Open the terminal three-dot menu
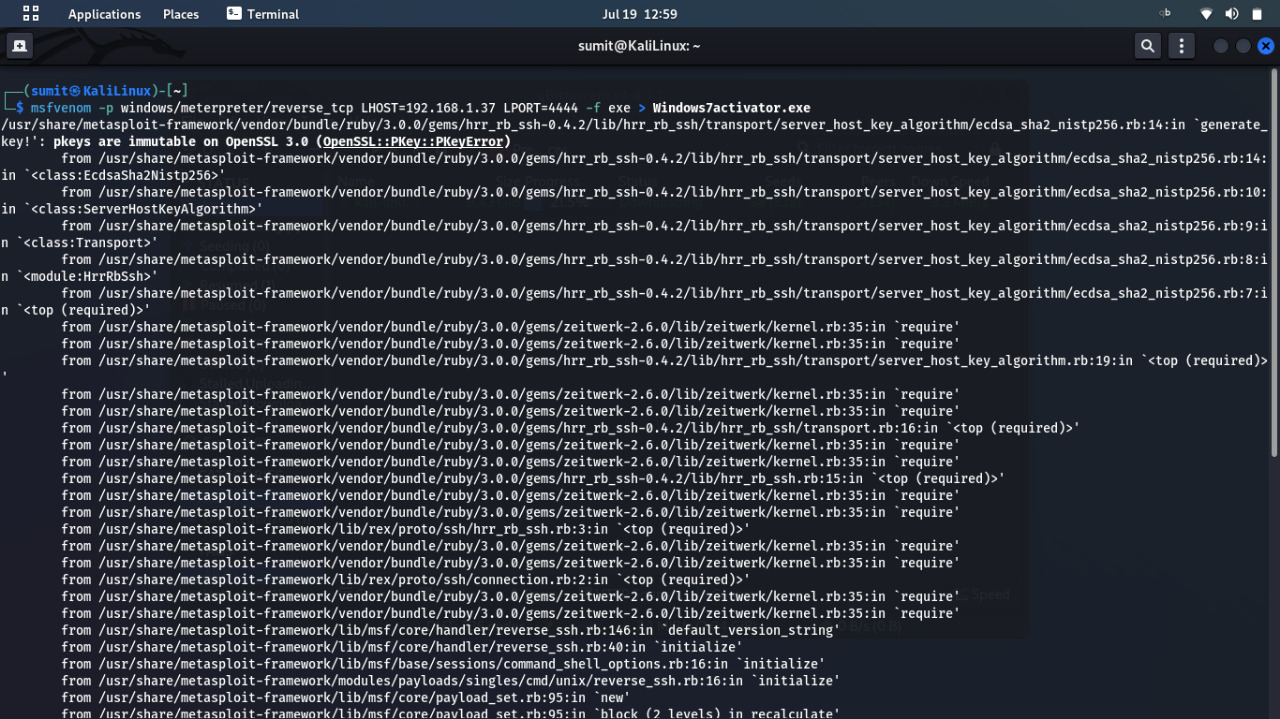Screen dimensions: 1280x719 pos(1181,46)
